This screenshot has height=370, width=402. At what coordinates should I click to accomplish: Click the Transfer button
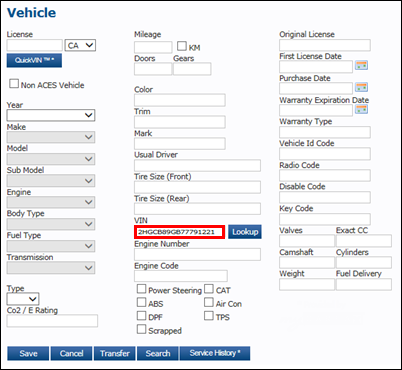pyautogui.click(x=115, y=353)
